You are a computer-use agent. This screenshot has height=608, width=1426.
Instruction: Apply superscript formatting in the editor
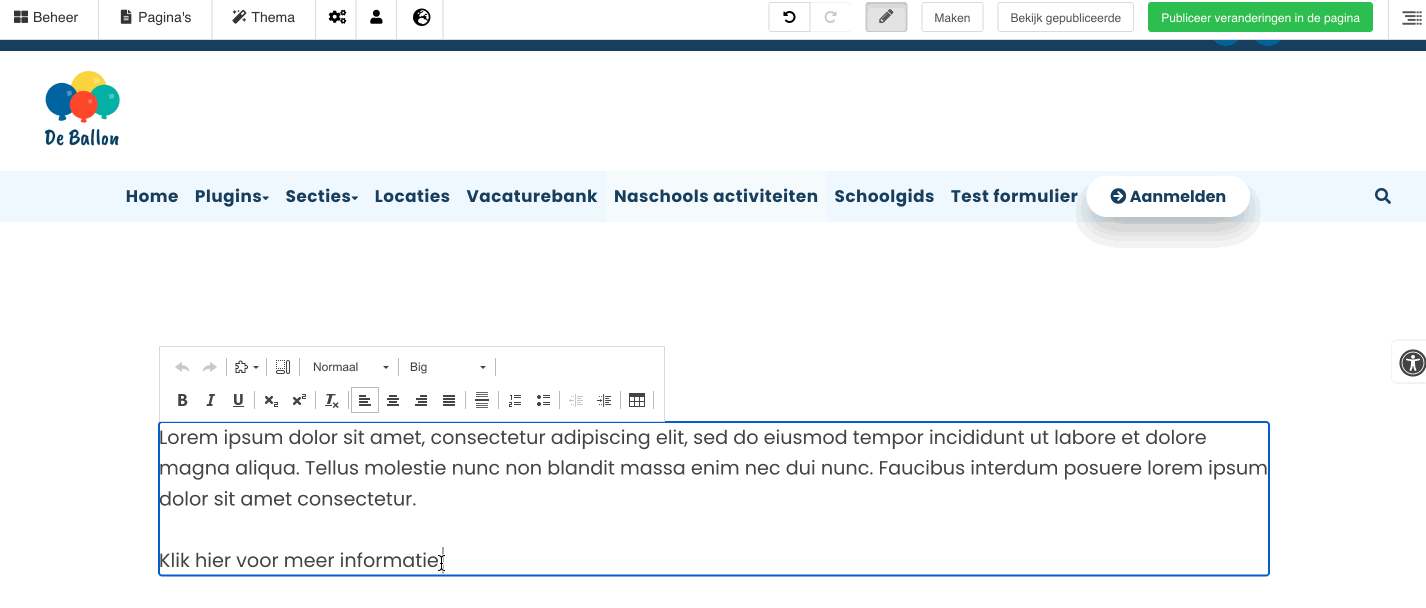(x=298, y=400)
